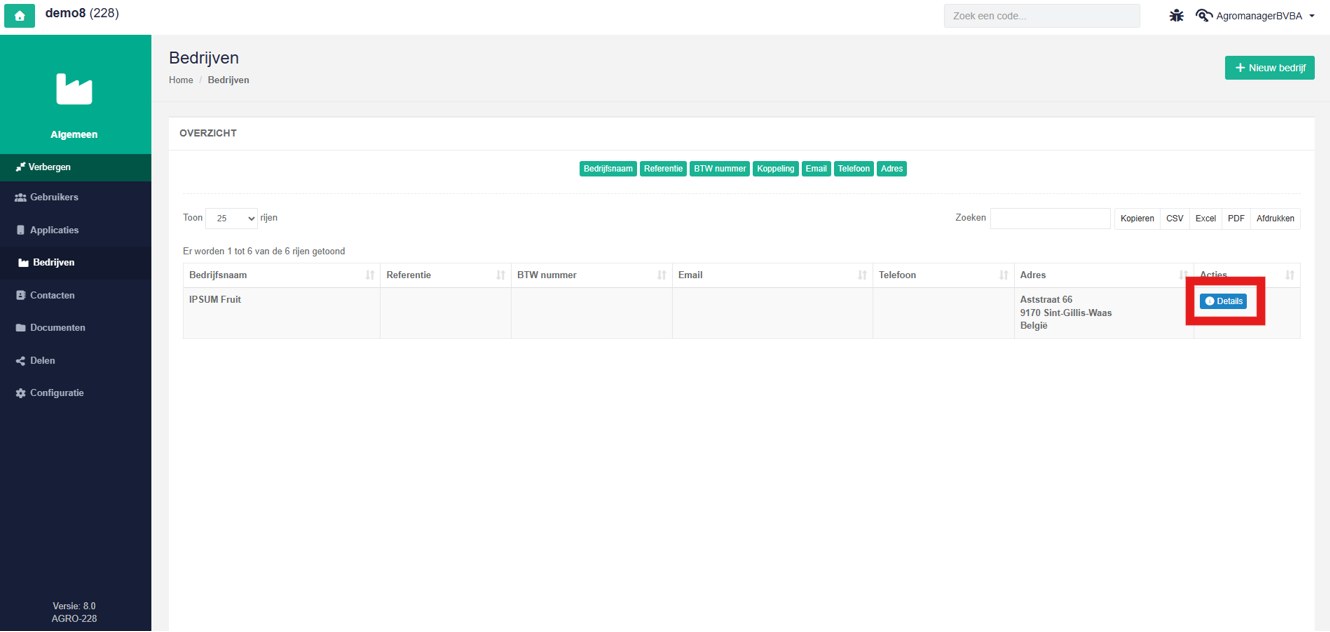1330x632 pixels.
Task: Print table with Afdrukken
Action: point(1275,218)
